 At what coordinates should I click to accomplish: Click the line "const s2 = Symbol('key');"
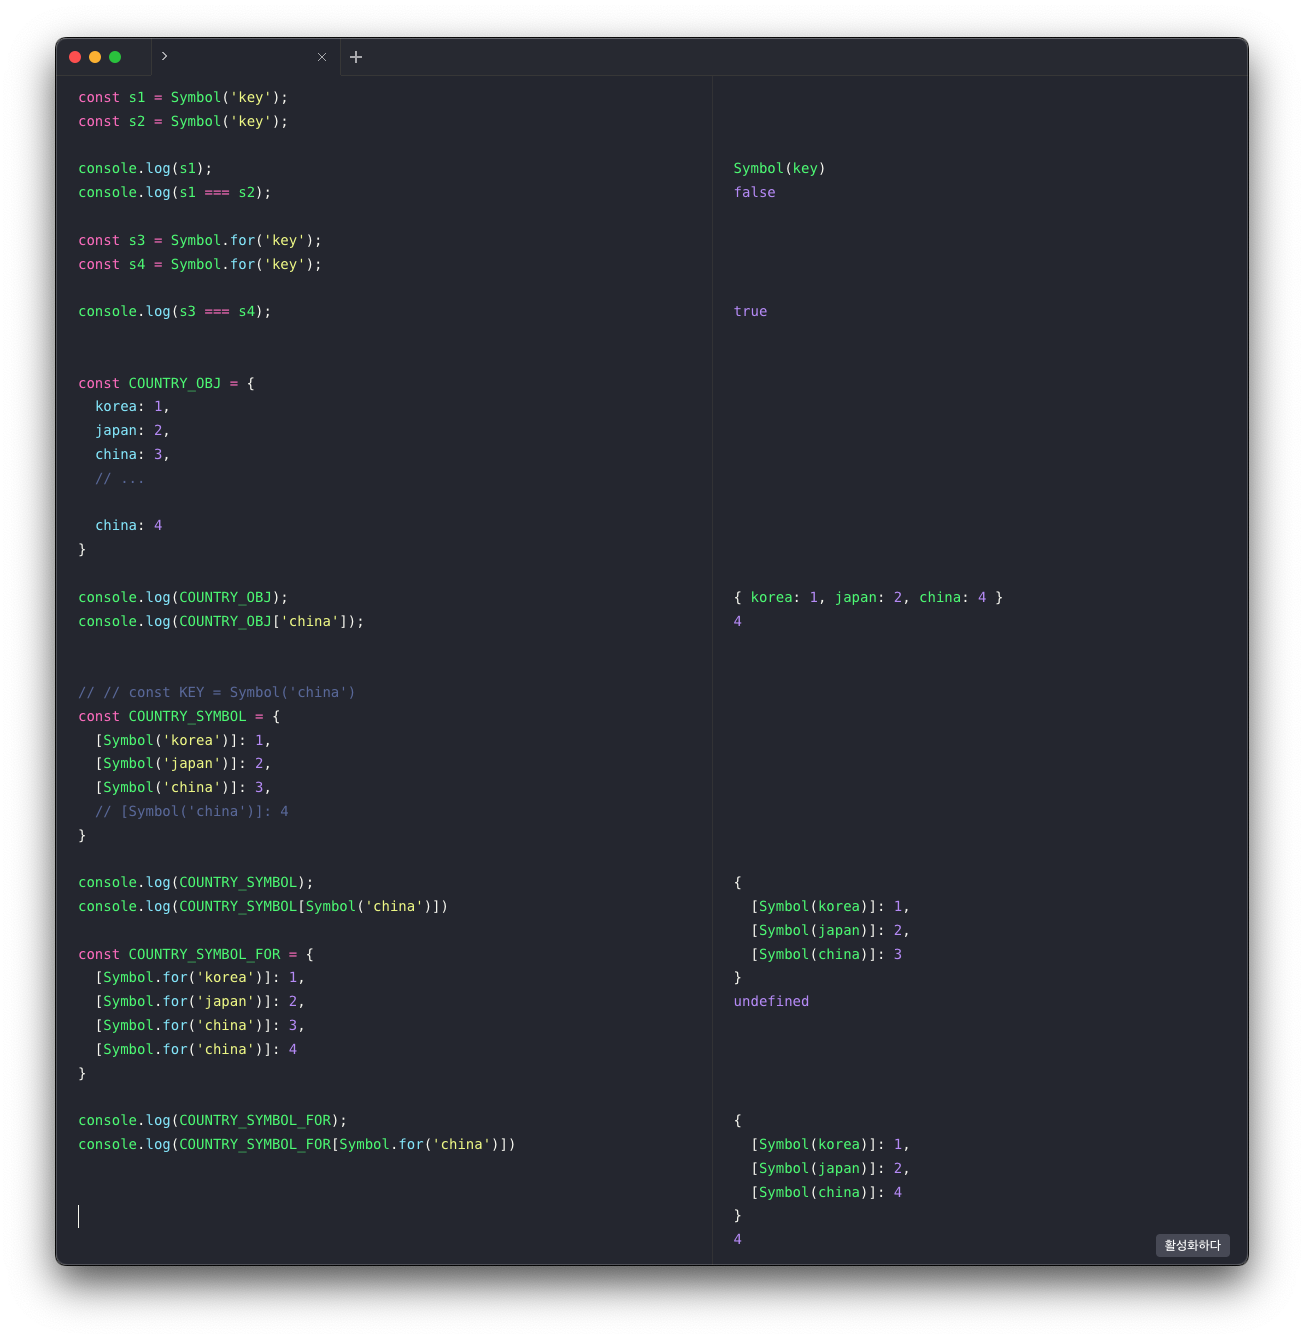coord(183,121)
